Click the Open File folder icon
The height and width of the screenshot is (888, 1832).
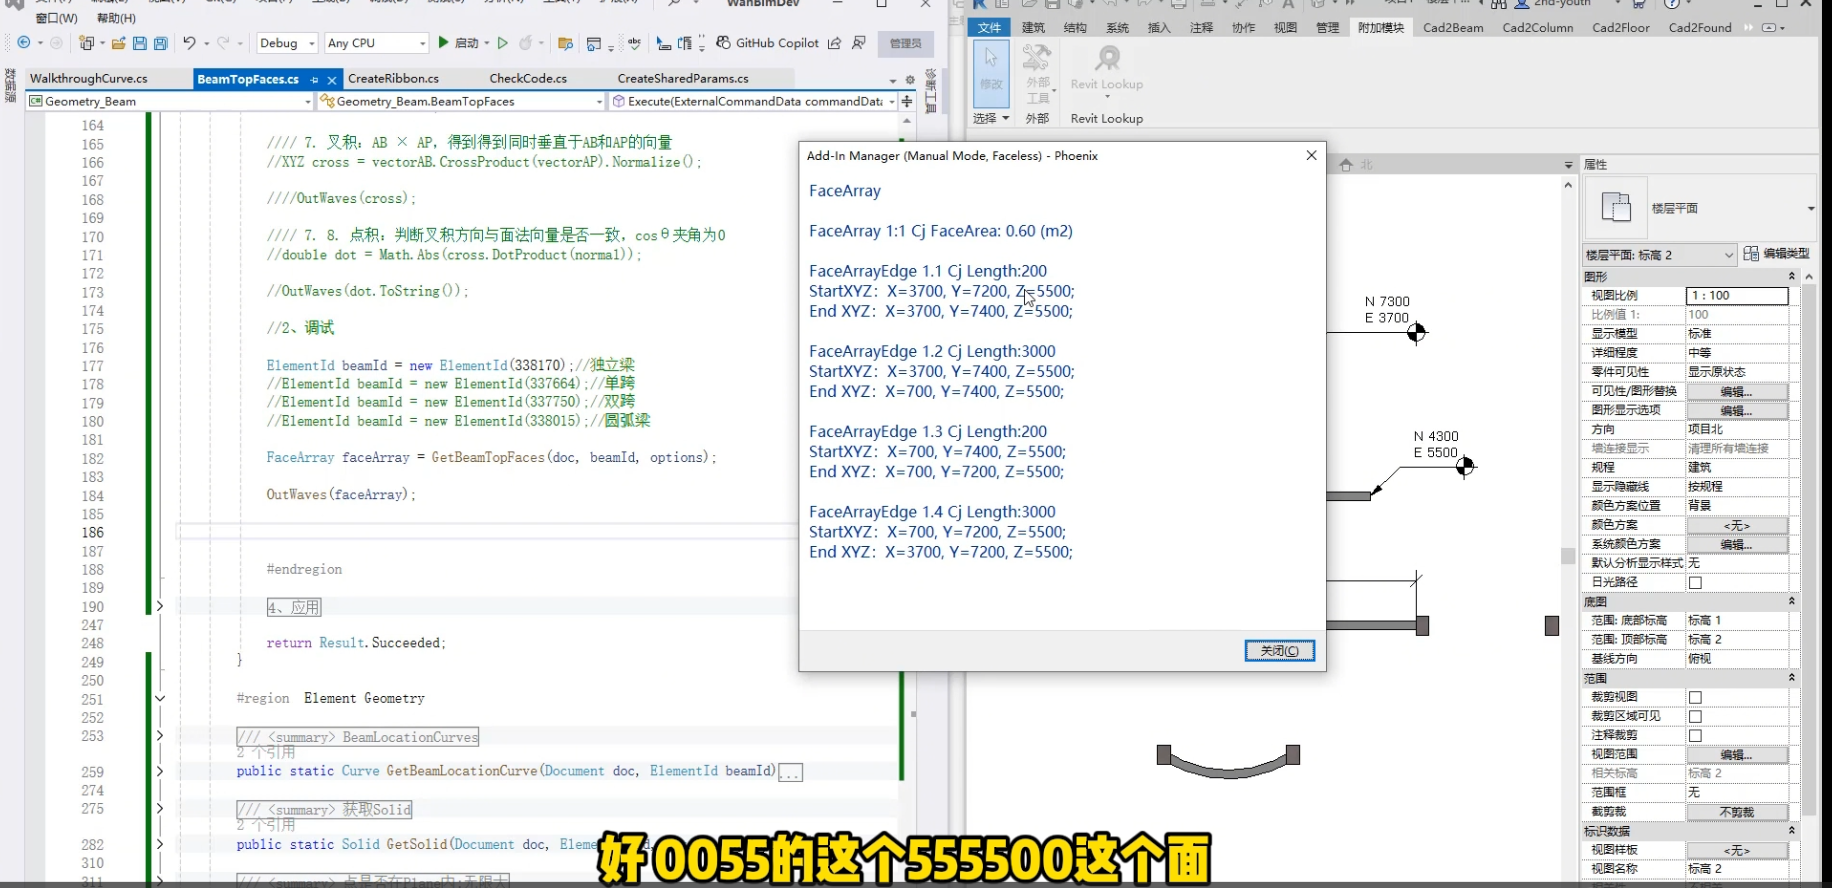118,43
